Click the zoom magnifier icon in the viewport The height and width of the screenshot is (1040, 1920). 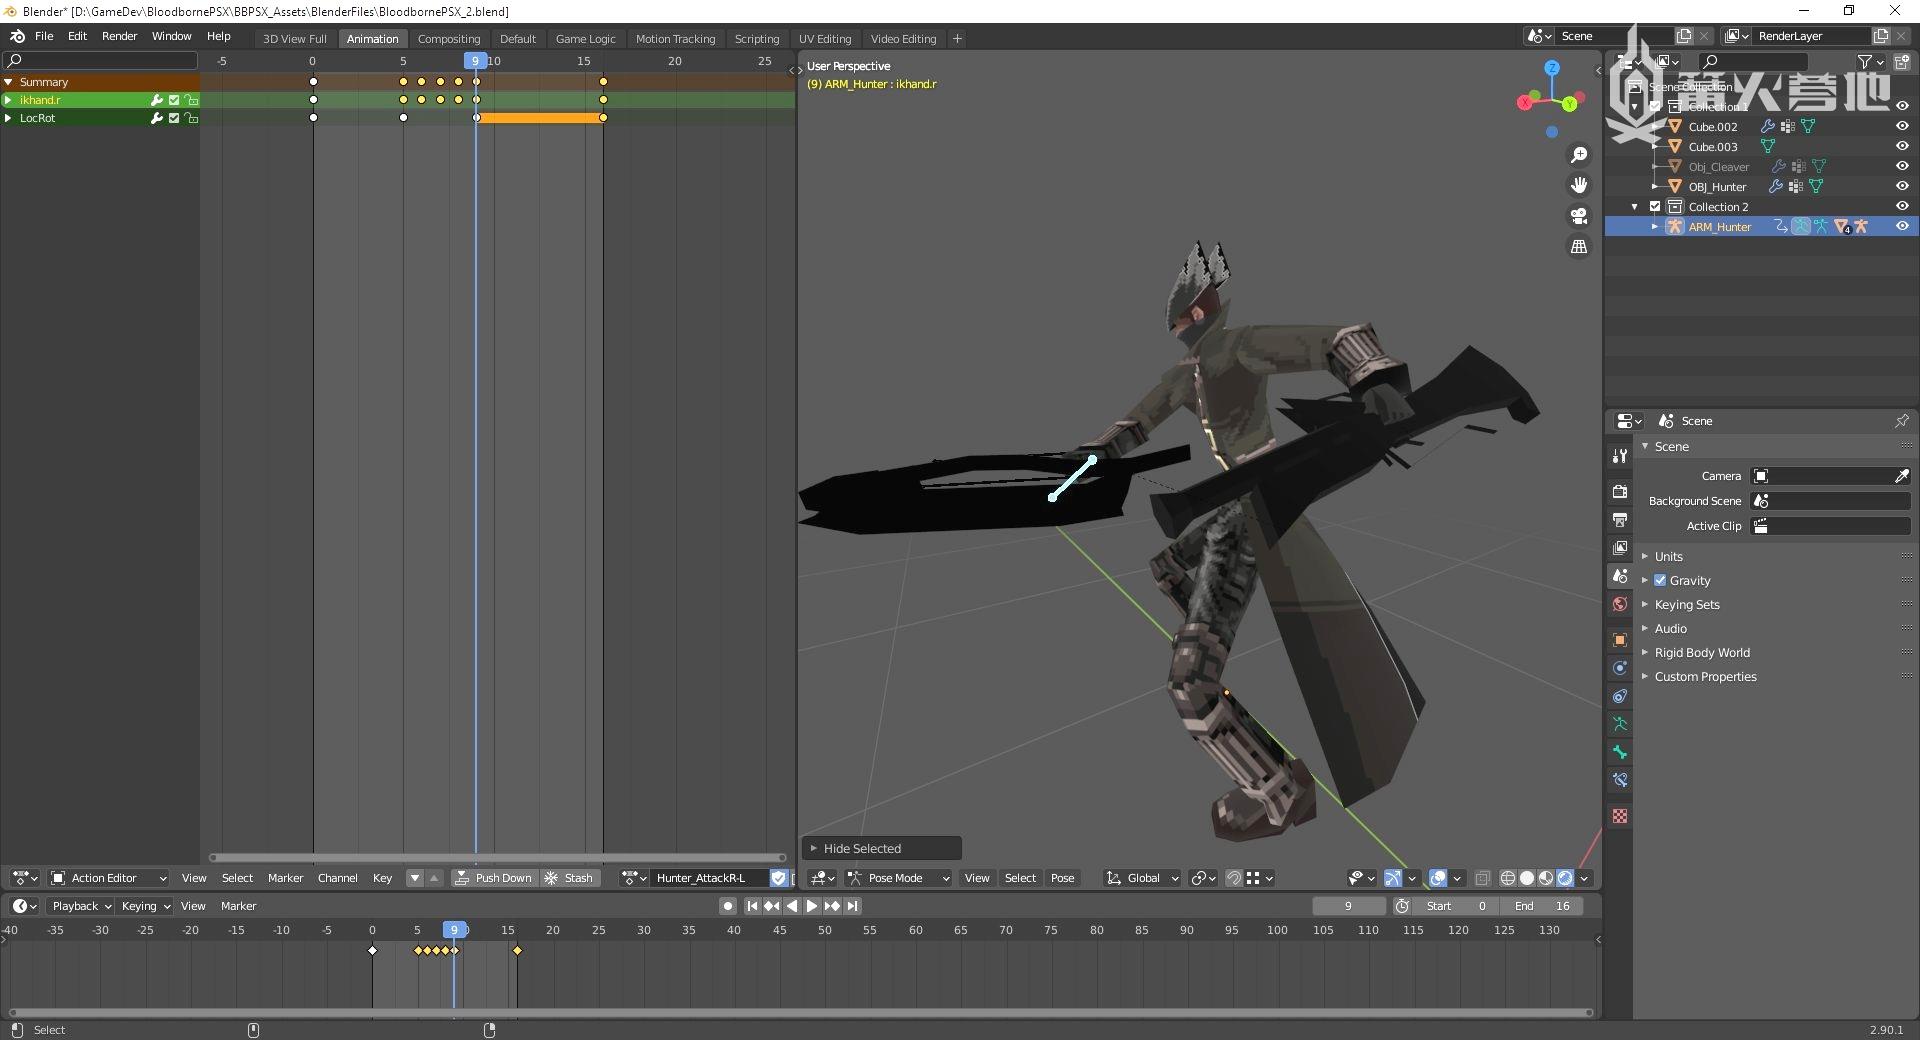pos(1579,155)
